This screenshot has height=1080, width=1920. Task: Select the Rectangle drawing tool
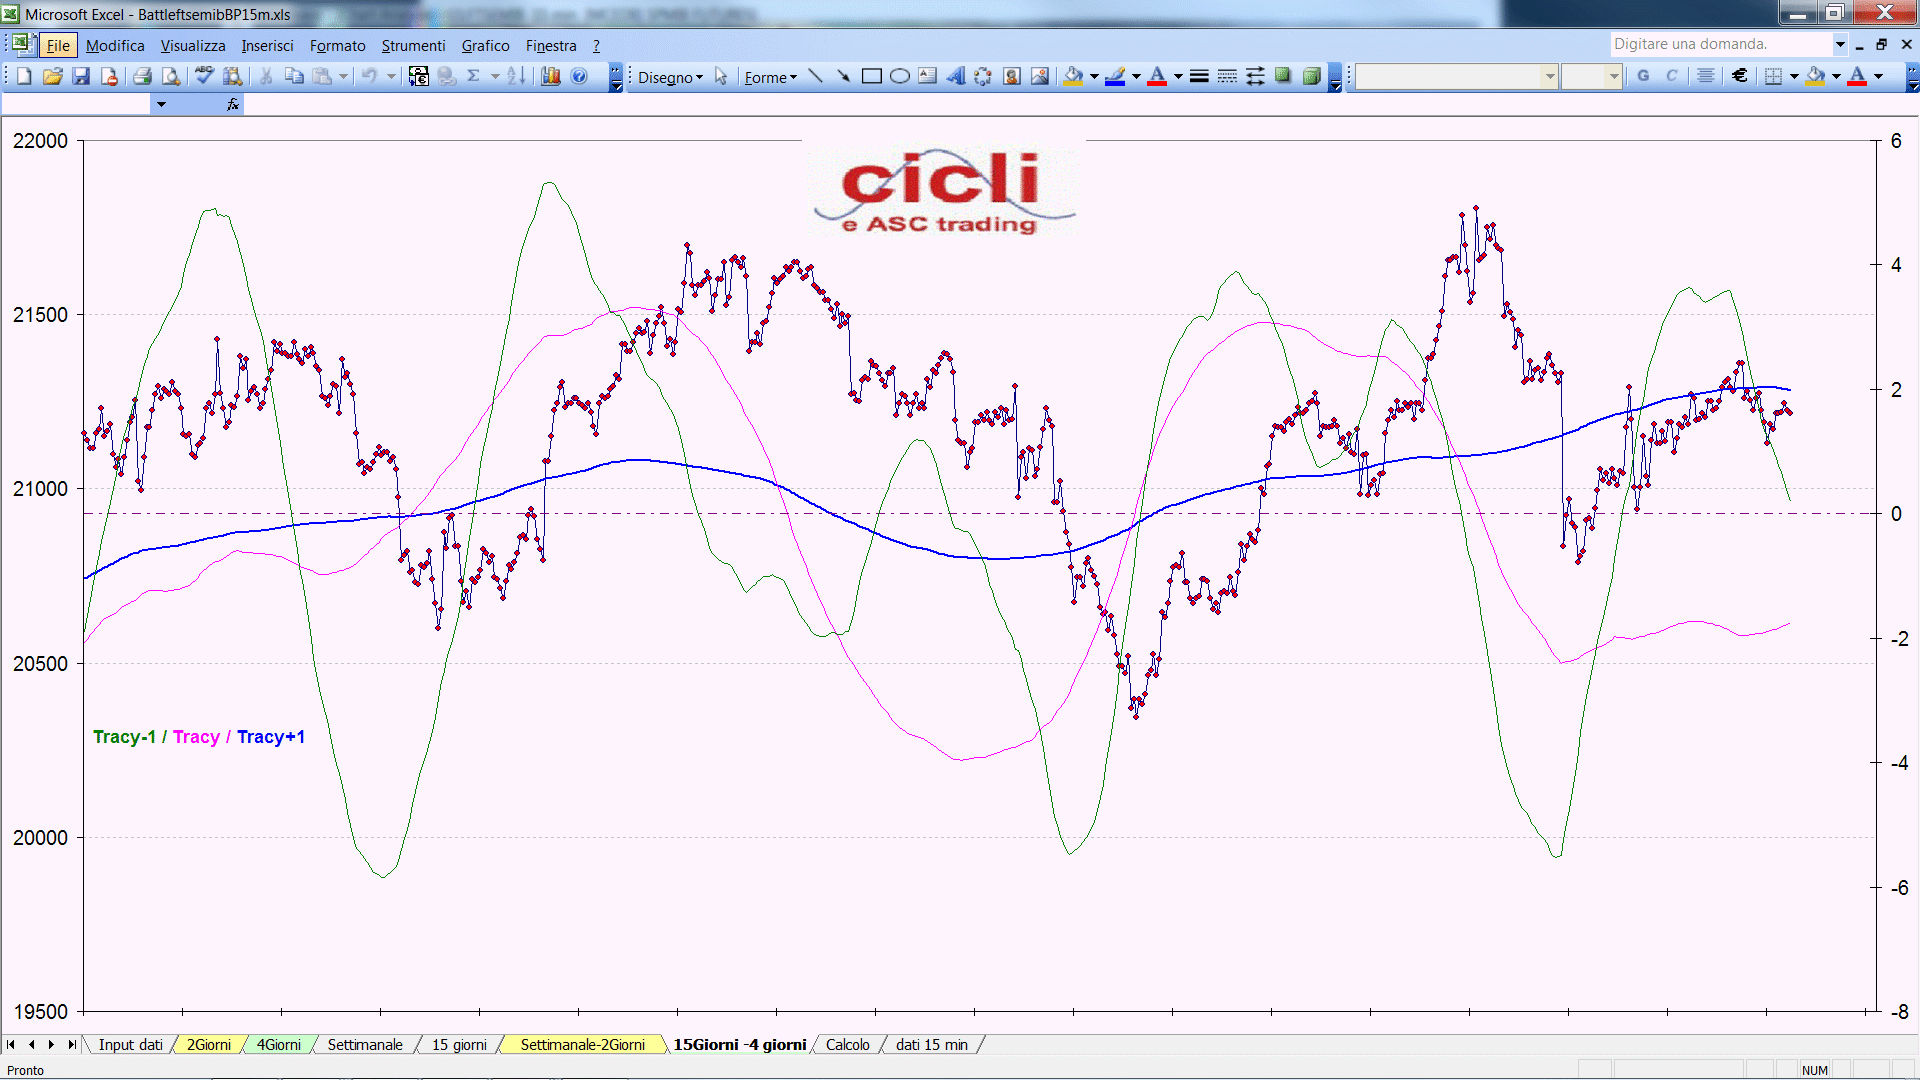click(872, 76)
